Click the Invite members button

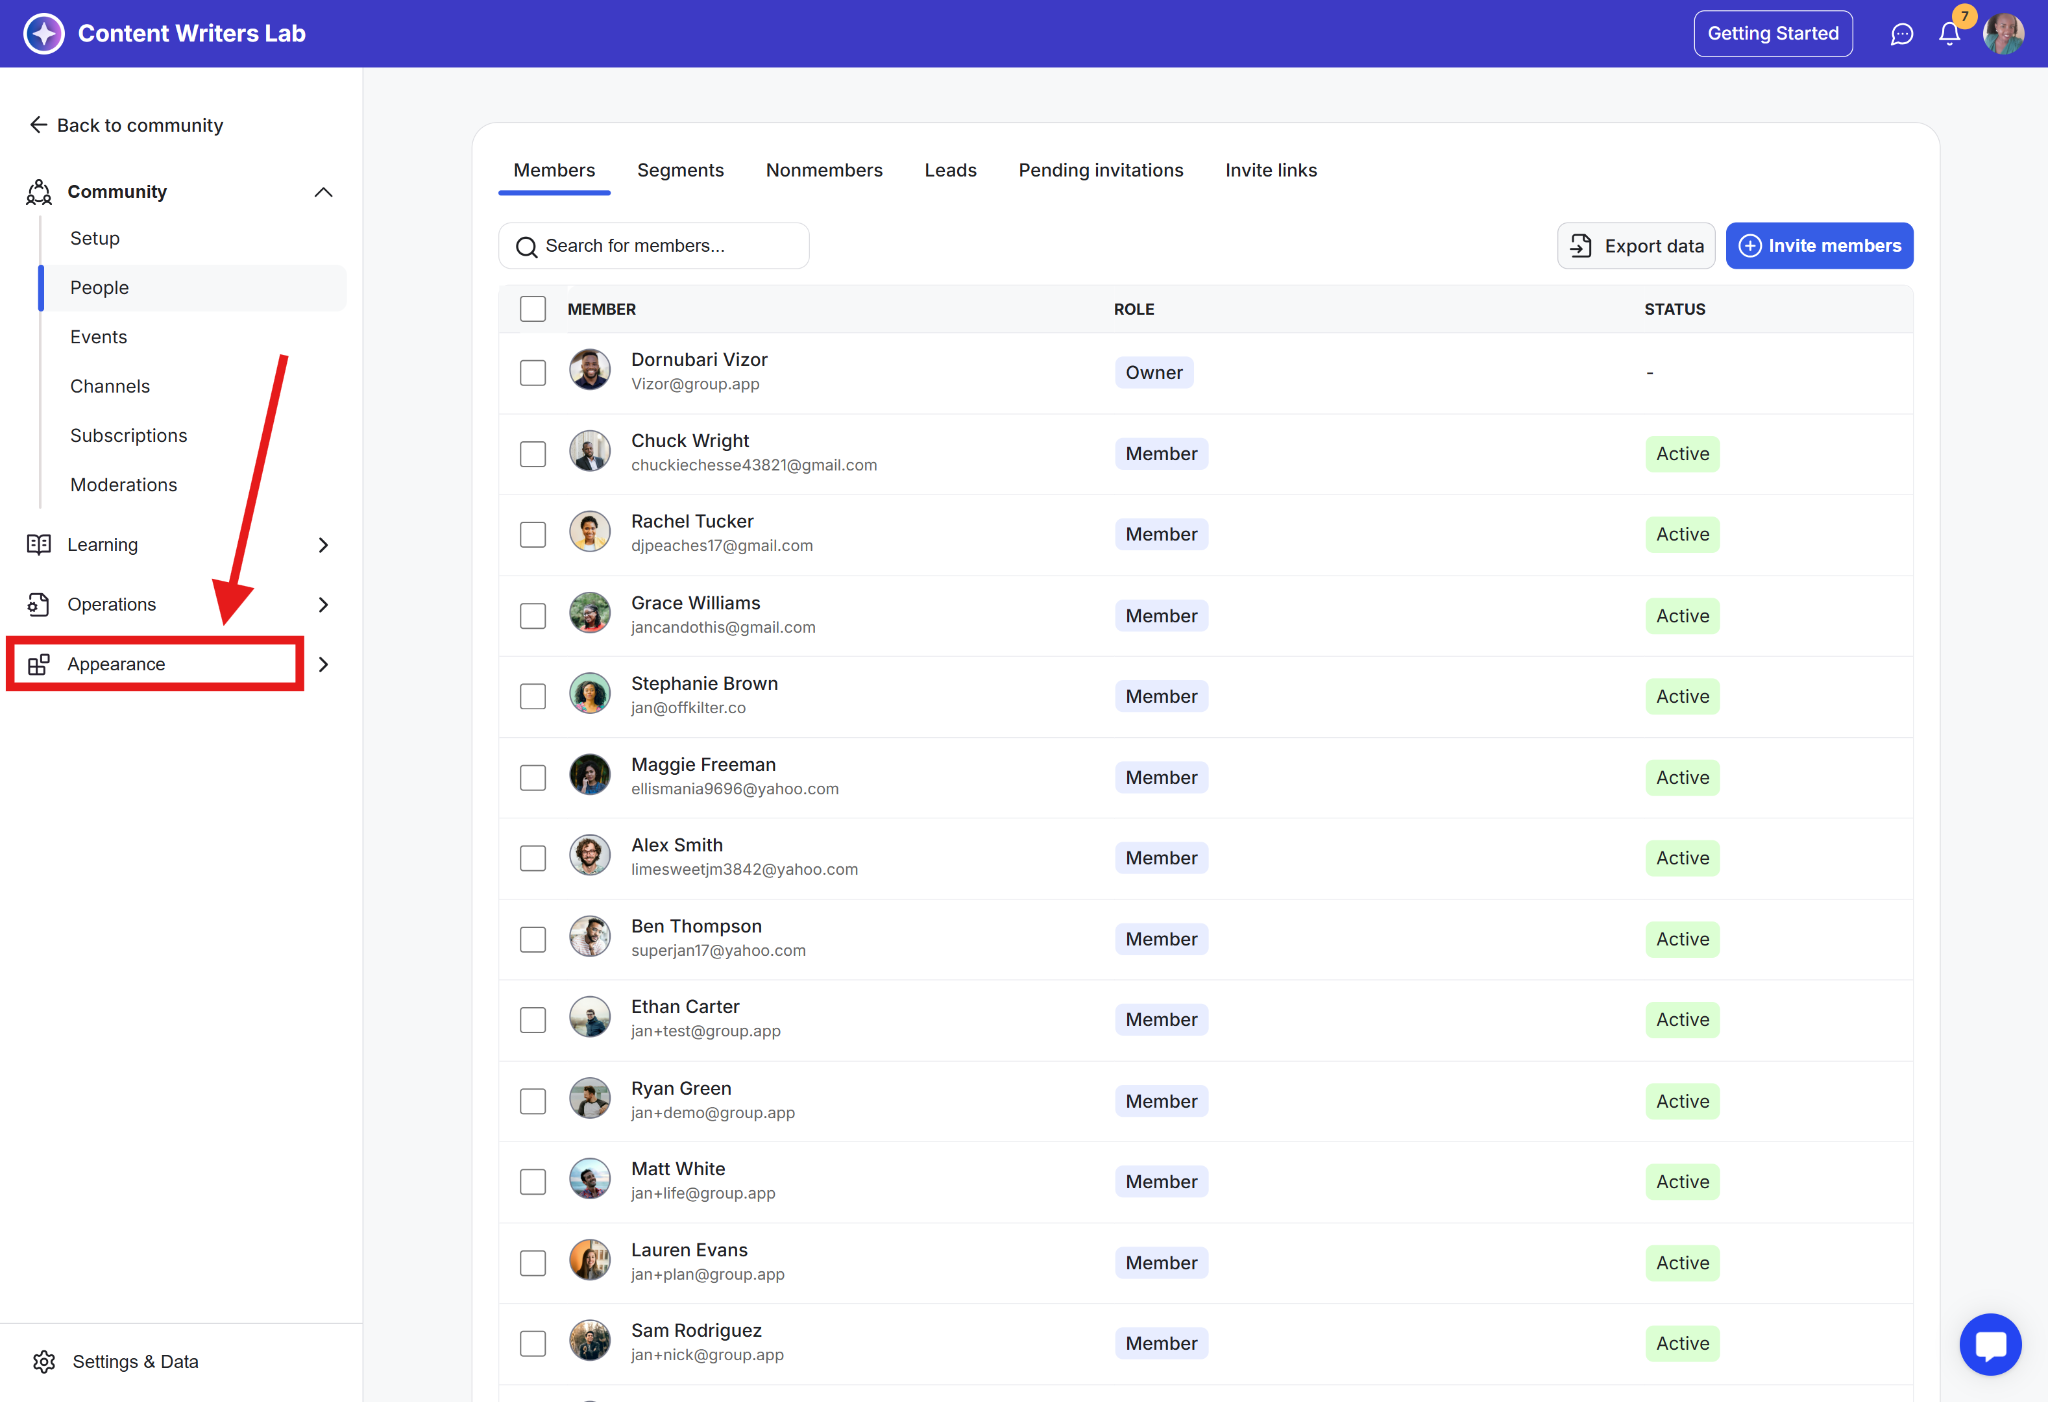pyautogui.click(x=1819, y=246)
